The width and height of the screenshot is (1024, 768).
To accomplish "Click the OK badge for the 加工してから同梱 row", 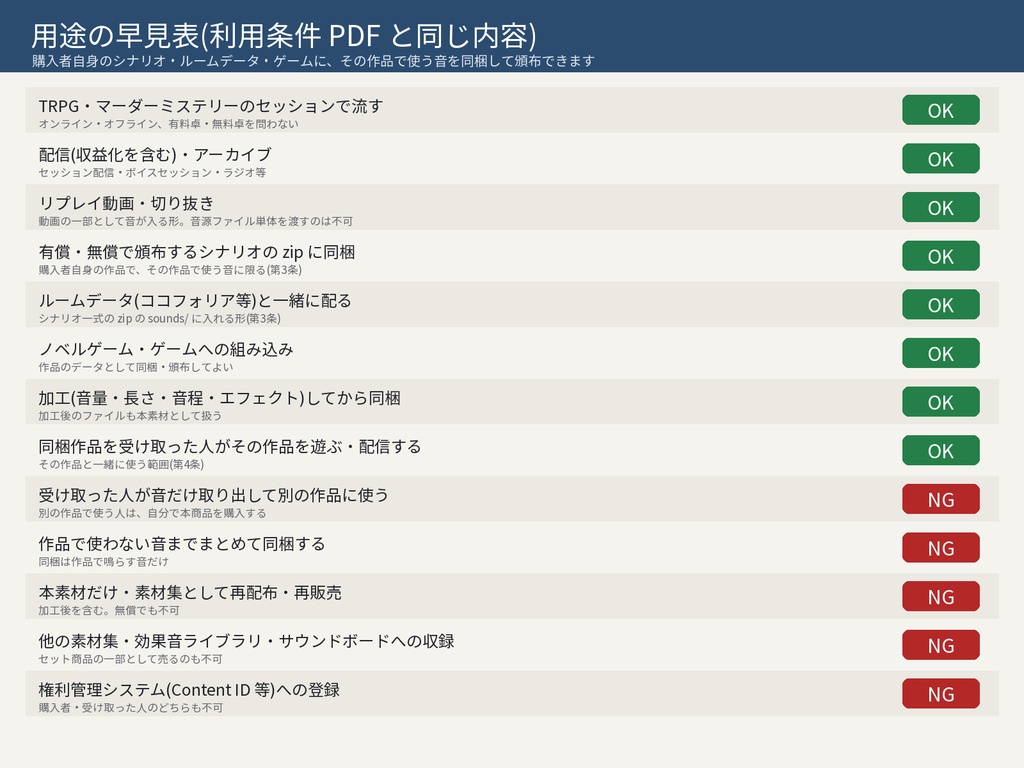I will [940, 402].
